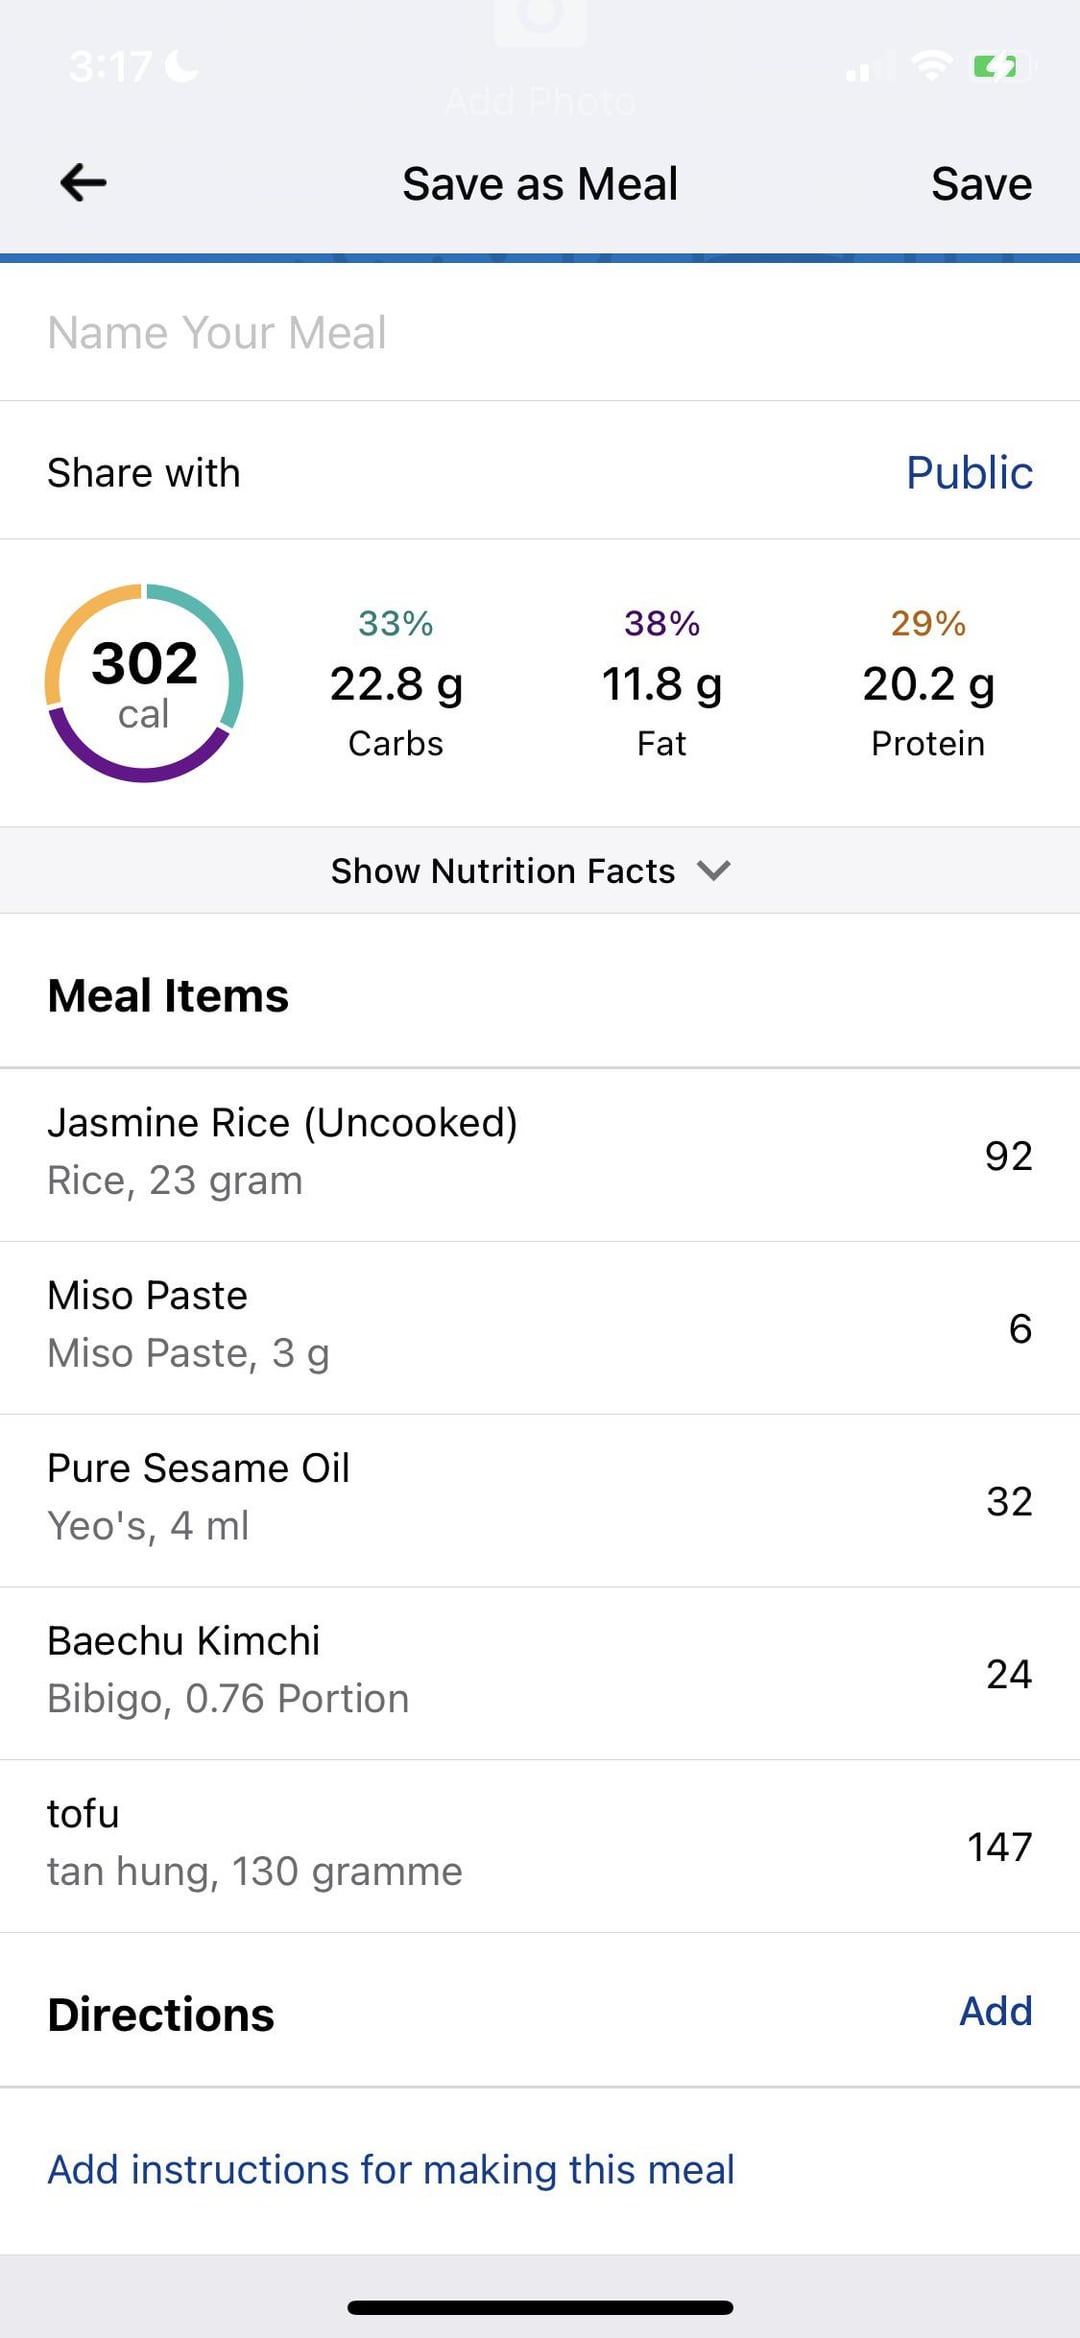
Task: Expand Show Nutrition Facts chevron
Action: coord(713,870)
